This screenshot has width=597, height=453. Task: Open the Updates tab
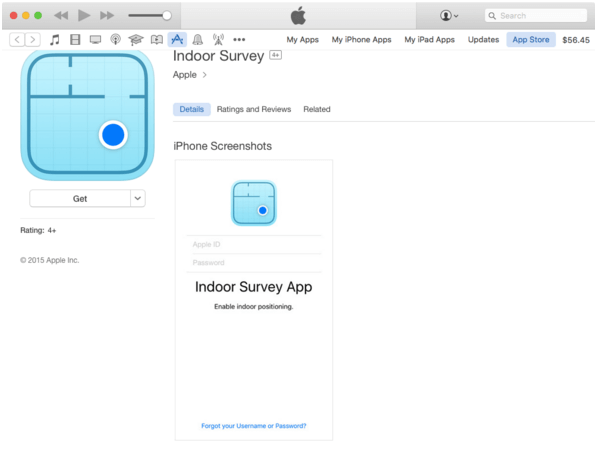483,40
